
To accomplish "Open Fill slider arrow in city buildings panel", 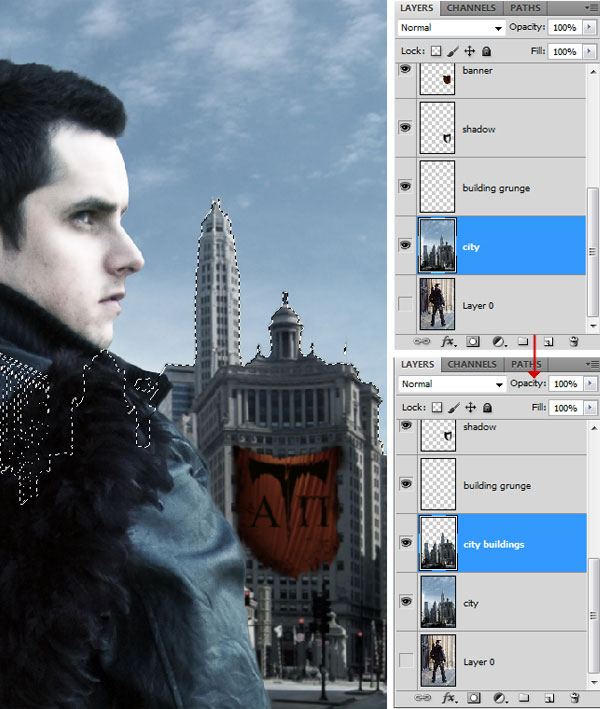I will pyautogui.click(x=590, y=407).
